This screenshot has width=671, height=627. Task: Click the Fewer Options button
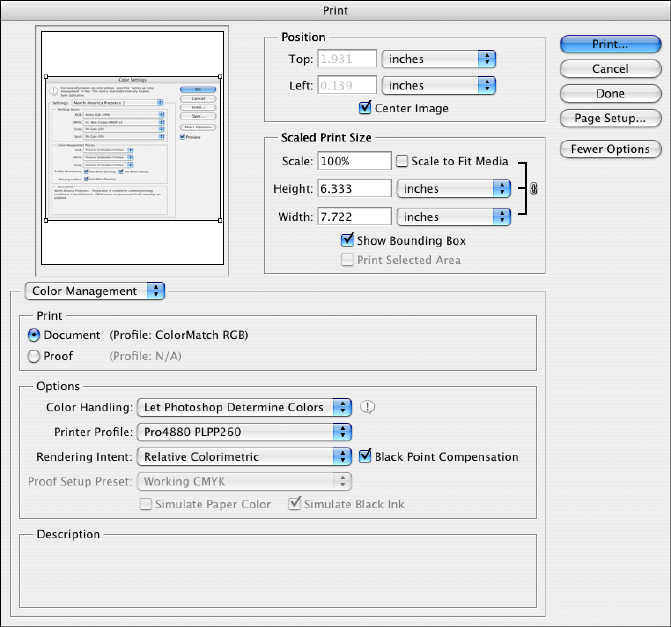tap(609, 149)
